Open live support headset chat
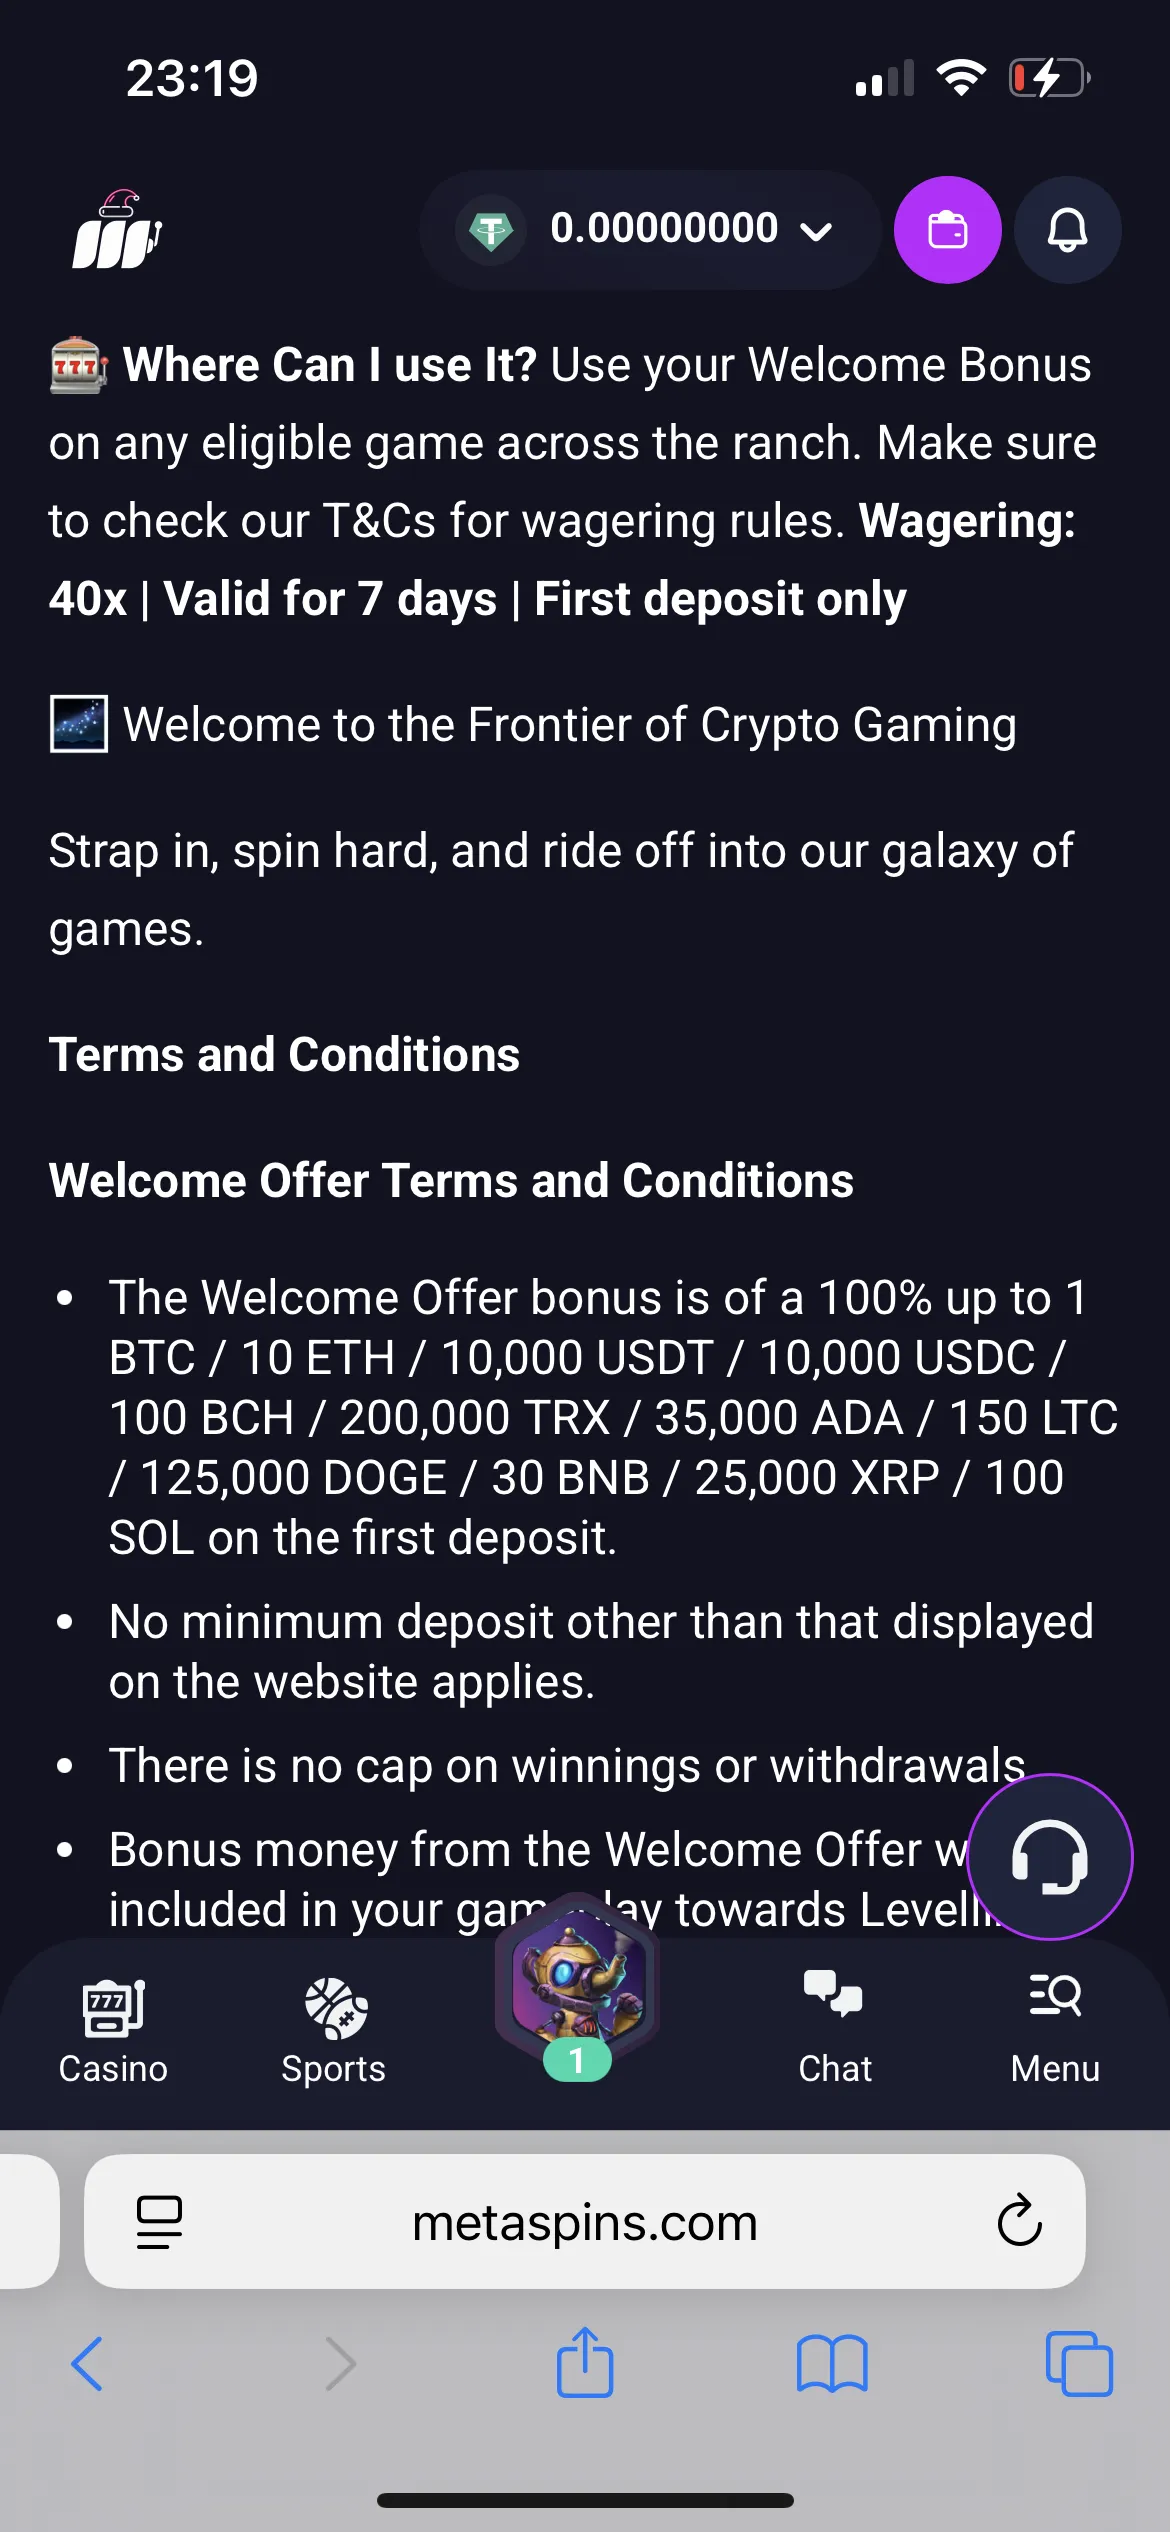 click(x=1049, y=1857)
